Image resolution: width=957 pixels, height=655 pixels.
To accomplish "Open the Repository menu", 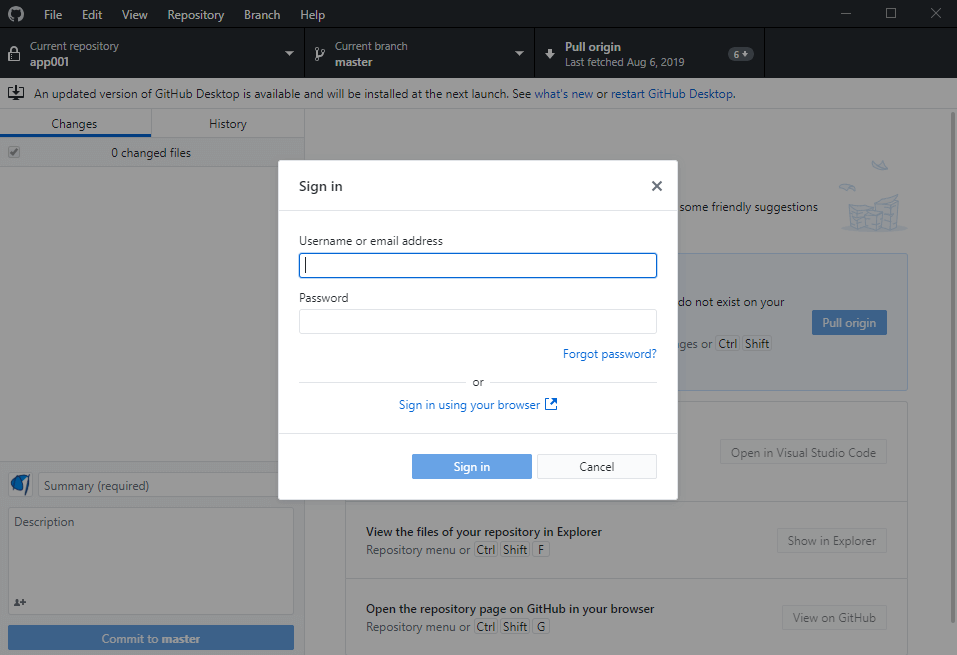I will [196, 15].
